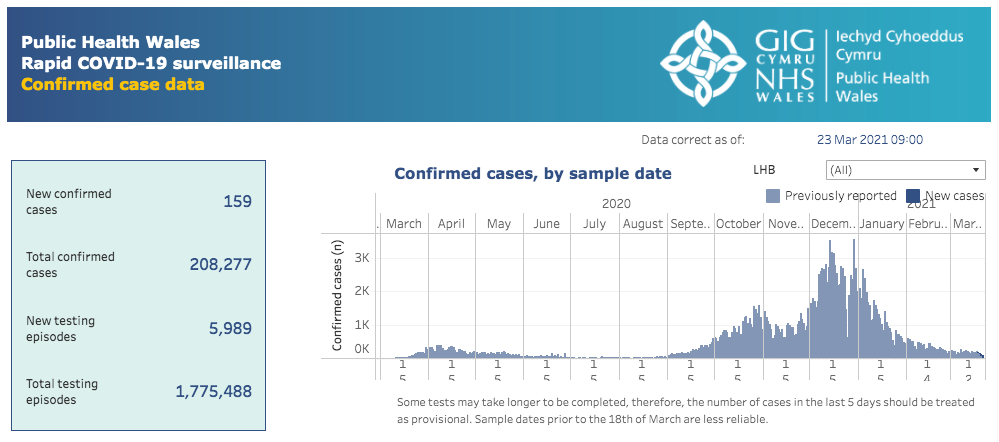Click the December month header
The image size is (999, 442).
pyautogui.click(x=834, y=224)
